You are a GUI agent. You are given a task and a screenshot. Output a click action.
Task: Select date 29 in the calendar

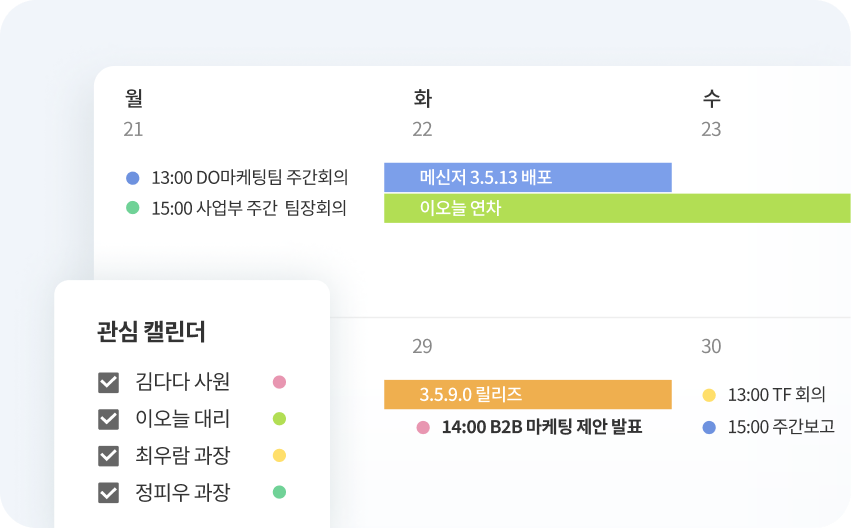[x=422, y=346]
